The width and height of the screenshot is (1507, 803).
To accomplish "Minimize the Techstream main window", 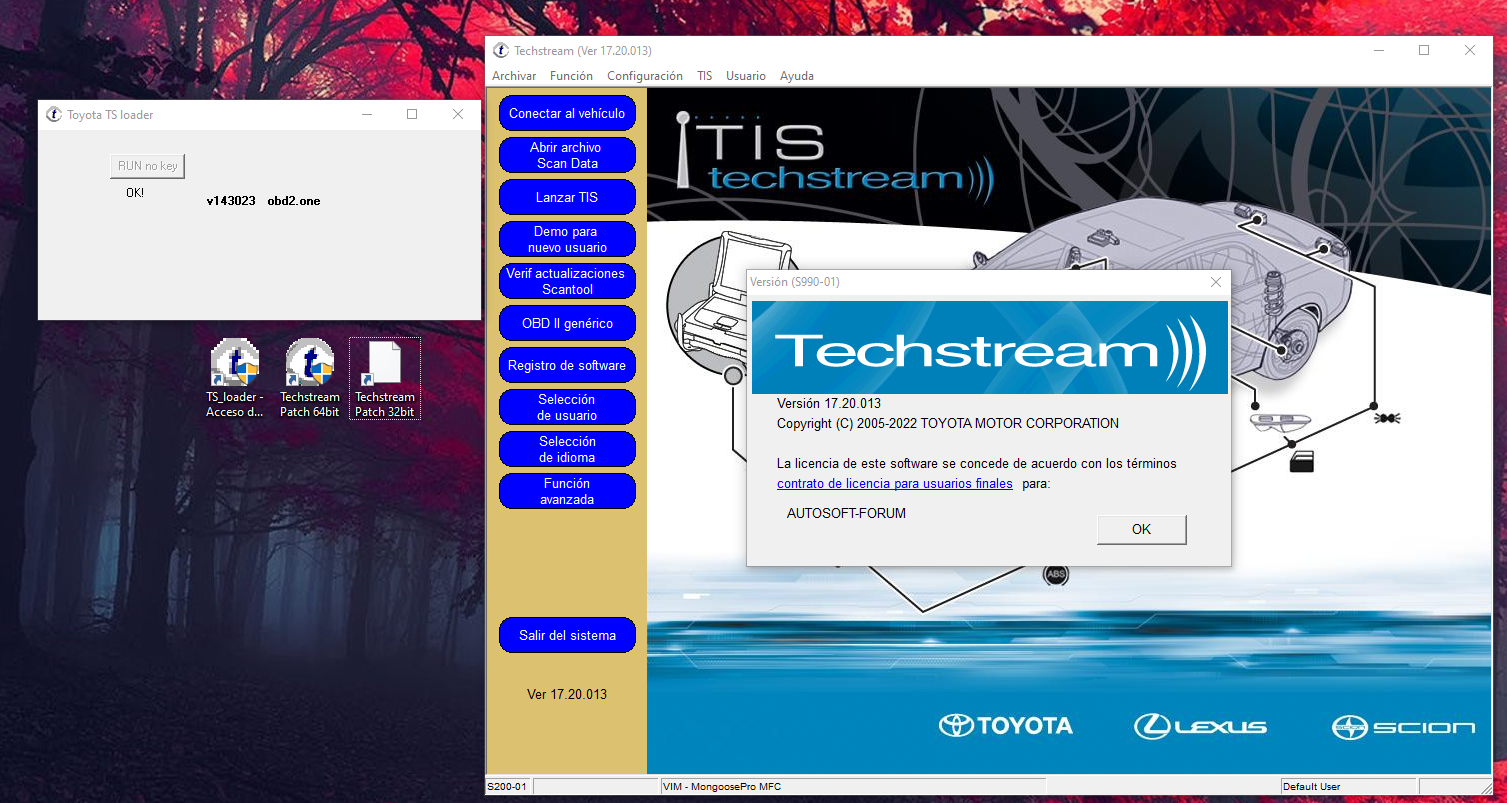I will click(x=1379, y=50).
